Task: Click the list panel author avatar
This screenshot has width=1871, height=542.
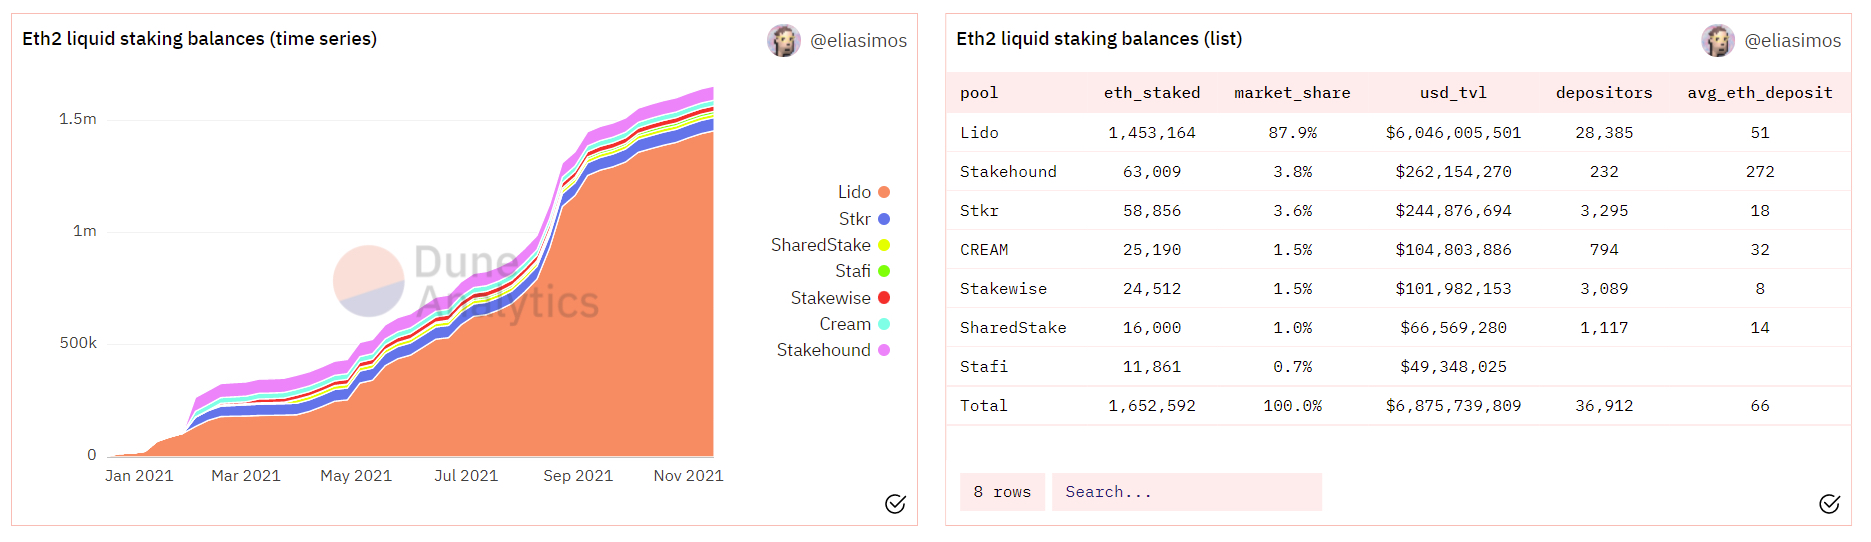Action: point(1718,40)
